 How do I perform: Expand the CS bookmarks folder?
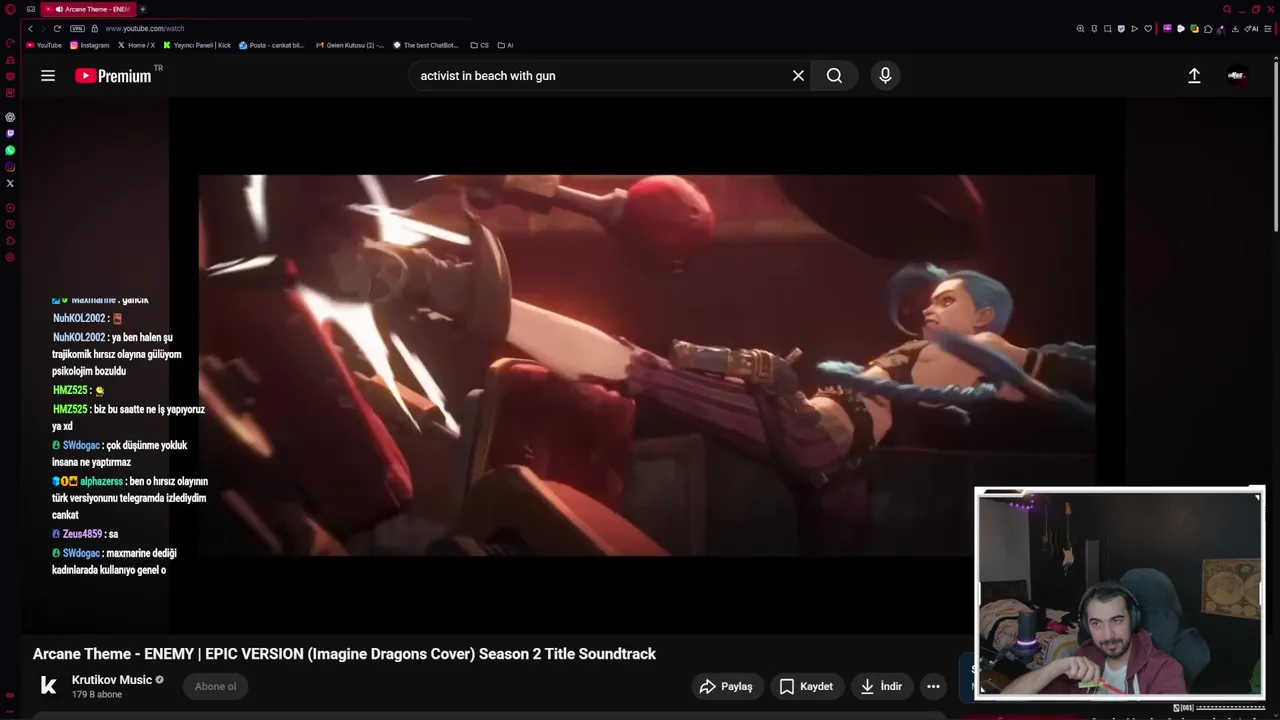click(x=480, y=45)
